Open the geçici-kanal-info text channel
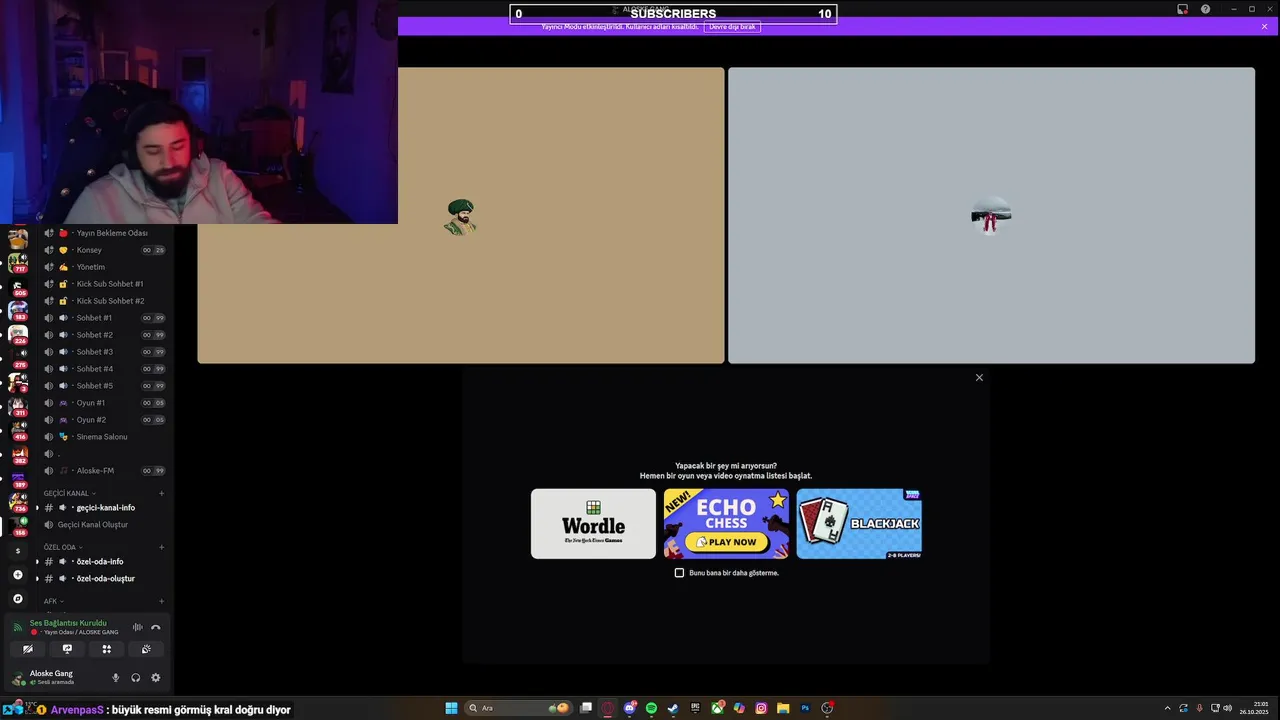1280x720 pixels. (104, 508)
